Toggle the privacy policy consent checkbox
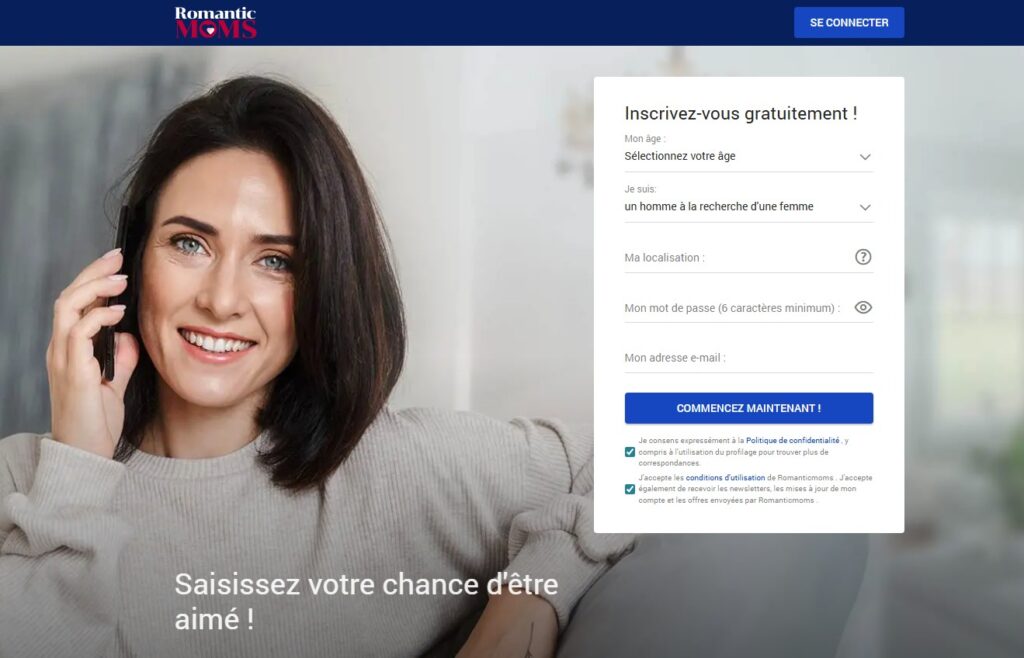 tap(630, 452)
